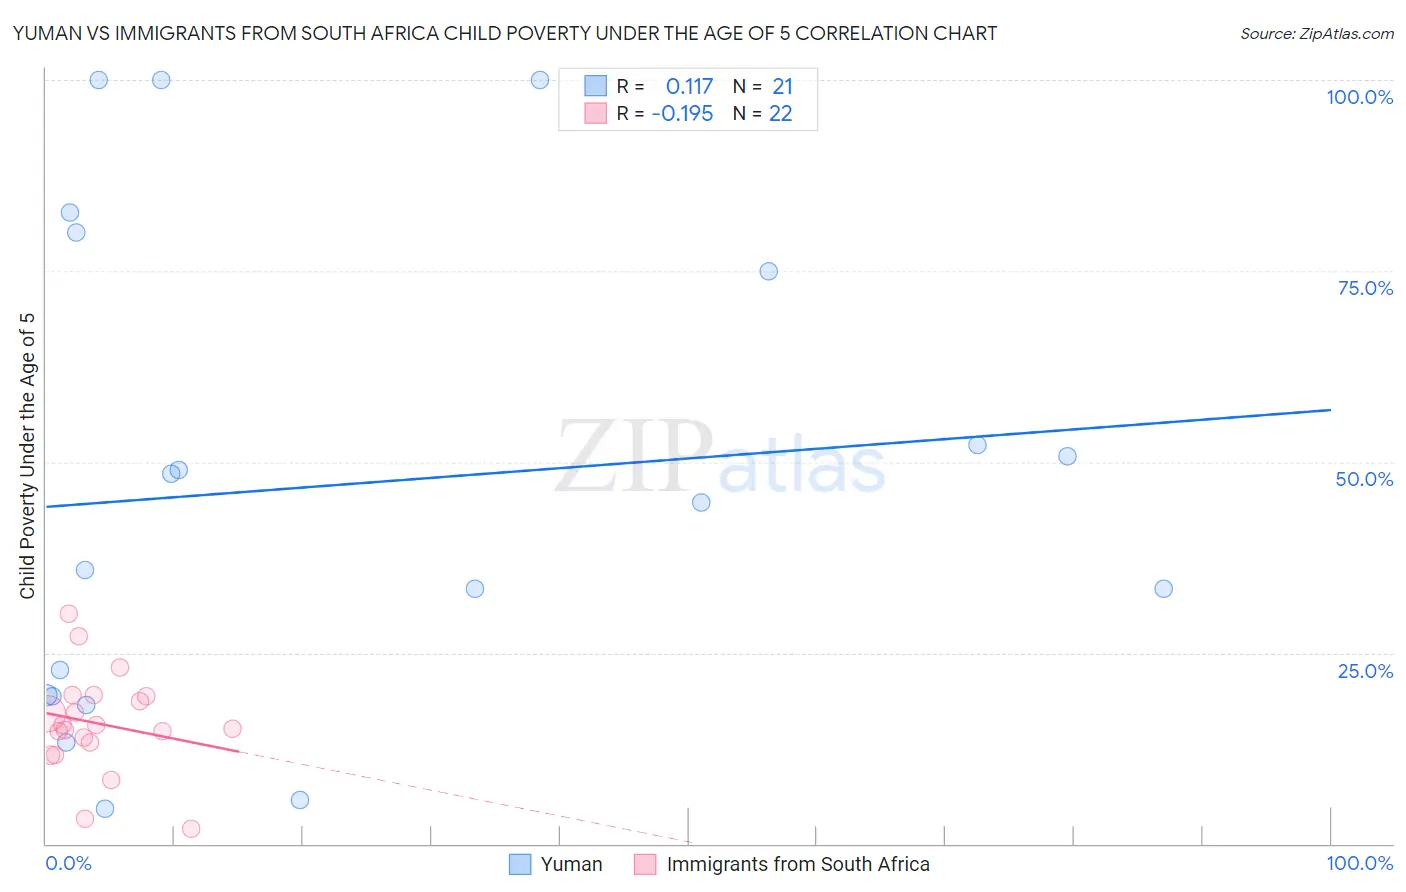The image size is (1406, 892).
Task: Click the blue swatch in the R/N stats box
Action: click(596, 86)
